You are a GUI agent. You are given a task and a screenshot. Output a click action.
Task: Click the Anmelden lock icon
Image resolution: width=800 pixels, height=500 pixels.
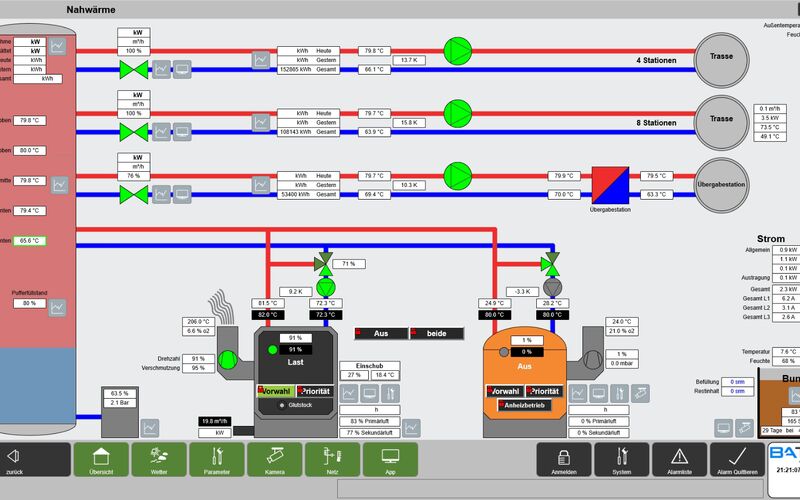tap(564, 460)
